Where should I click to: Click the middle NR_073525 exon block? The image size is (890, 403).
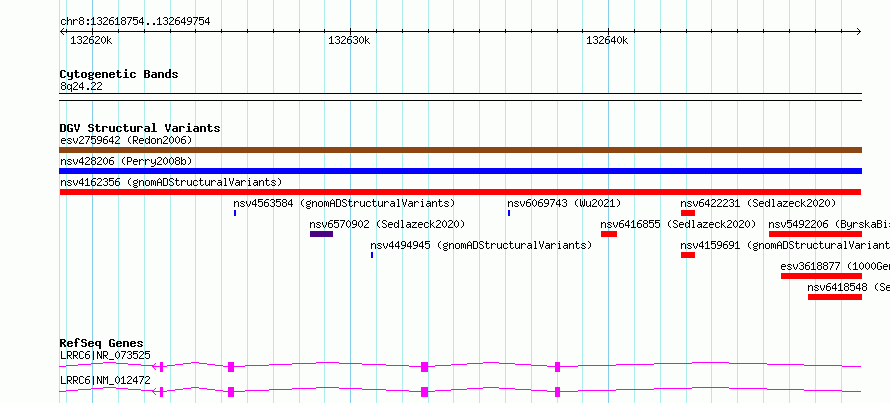[x=425, y=367]
